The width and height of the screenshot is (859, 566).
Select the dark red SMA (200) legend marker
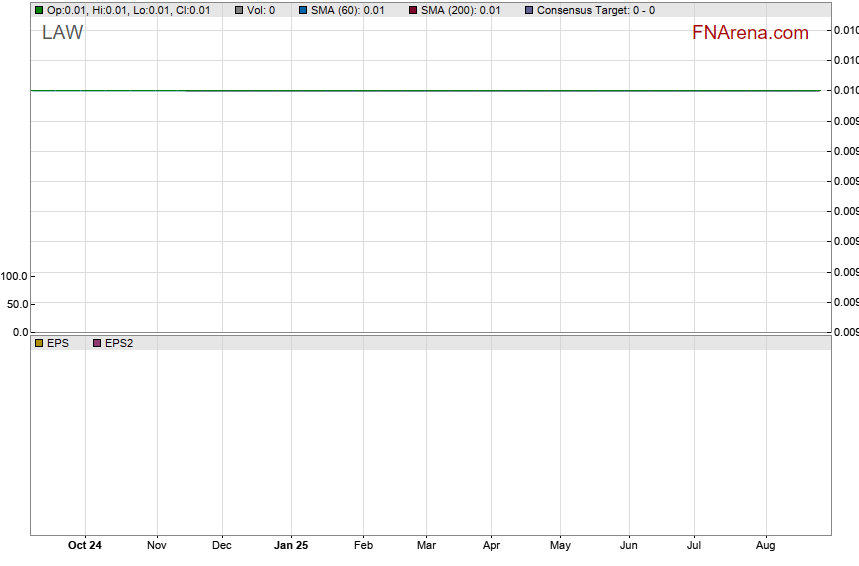point(413,10)
